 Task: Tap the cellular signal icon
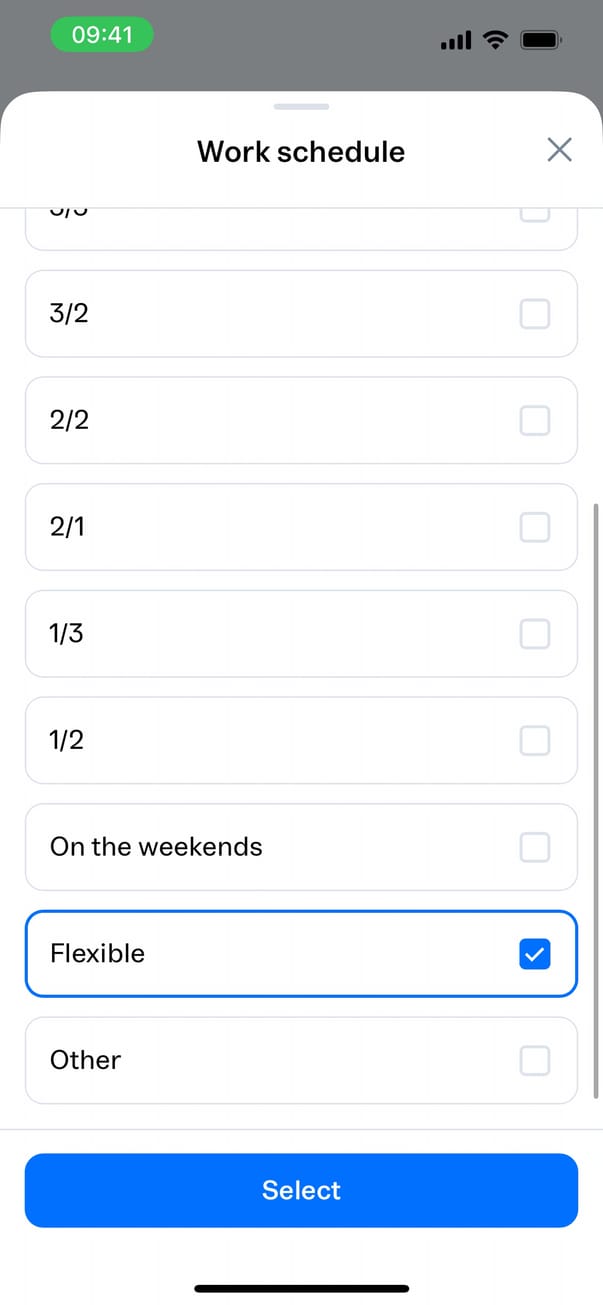pos(455,41)
